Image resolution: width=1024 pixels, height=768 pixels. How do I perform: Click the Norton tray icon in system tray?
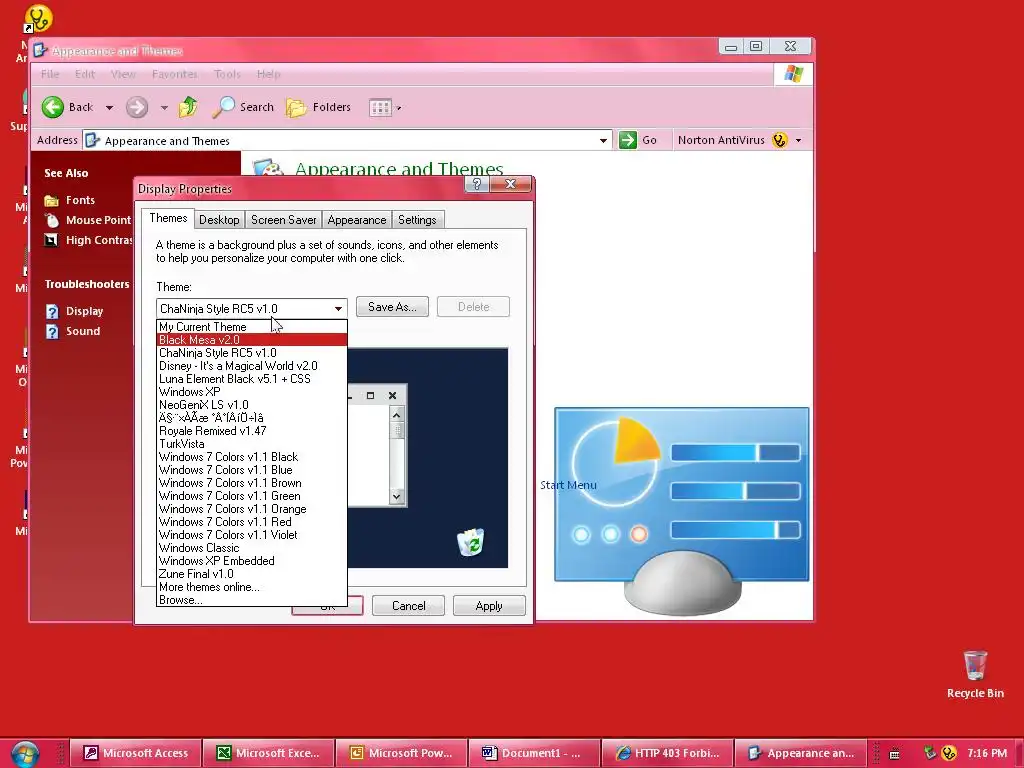pyautogui.click(x=949, y=753)
